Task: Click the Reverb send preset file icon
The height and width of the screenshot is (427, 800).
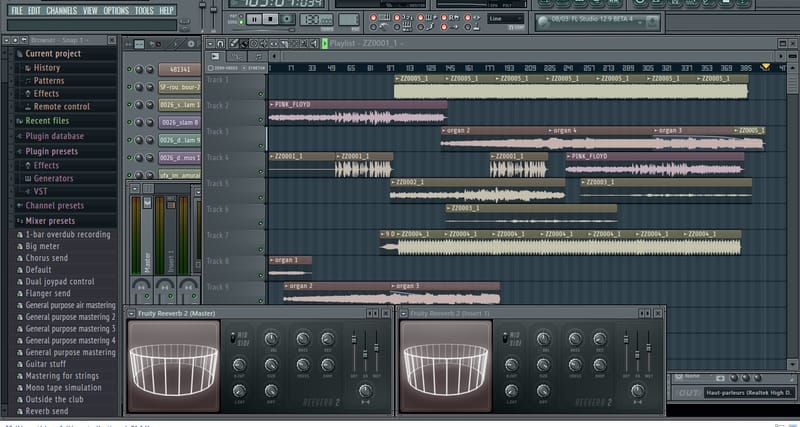Action: (x=20, y=411)
